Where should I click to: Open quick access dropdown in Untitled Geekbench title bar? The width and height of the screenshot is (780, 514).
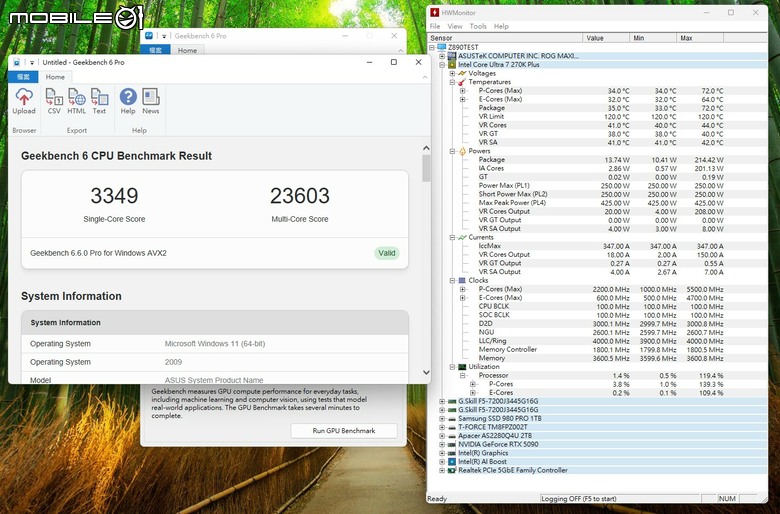point(32,63)
